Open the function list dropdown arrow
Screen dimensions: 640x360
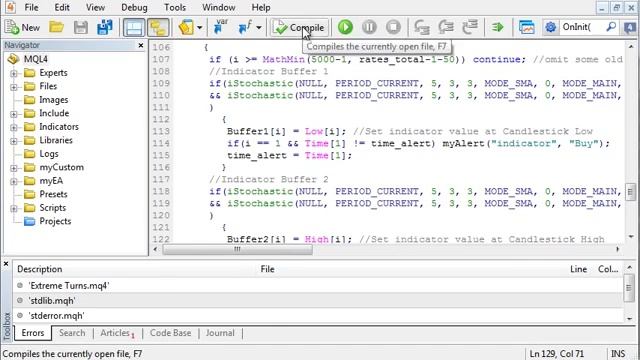pos(259,28)
